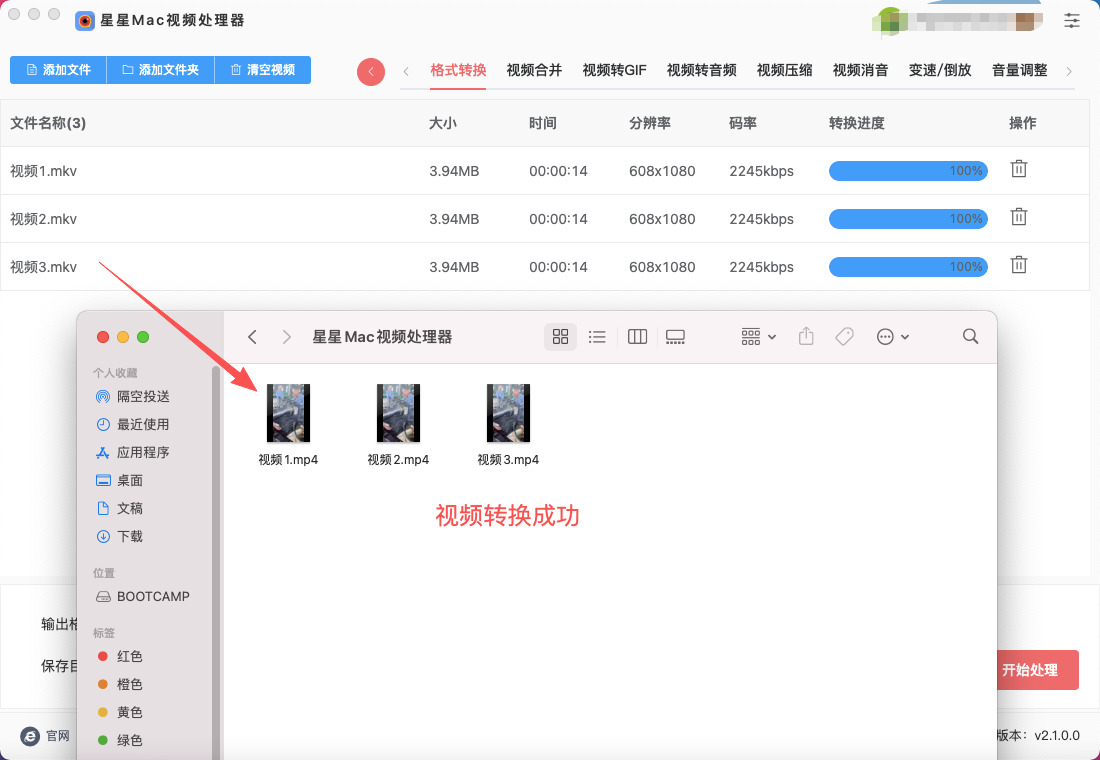Select the 视频1.mp4 thumbnail

tap(288, 413)
